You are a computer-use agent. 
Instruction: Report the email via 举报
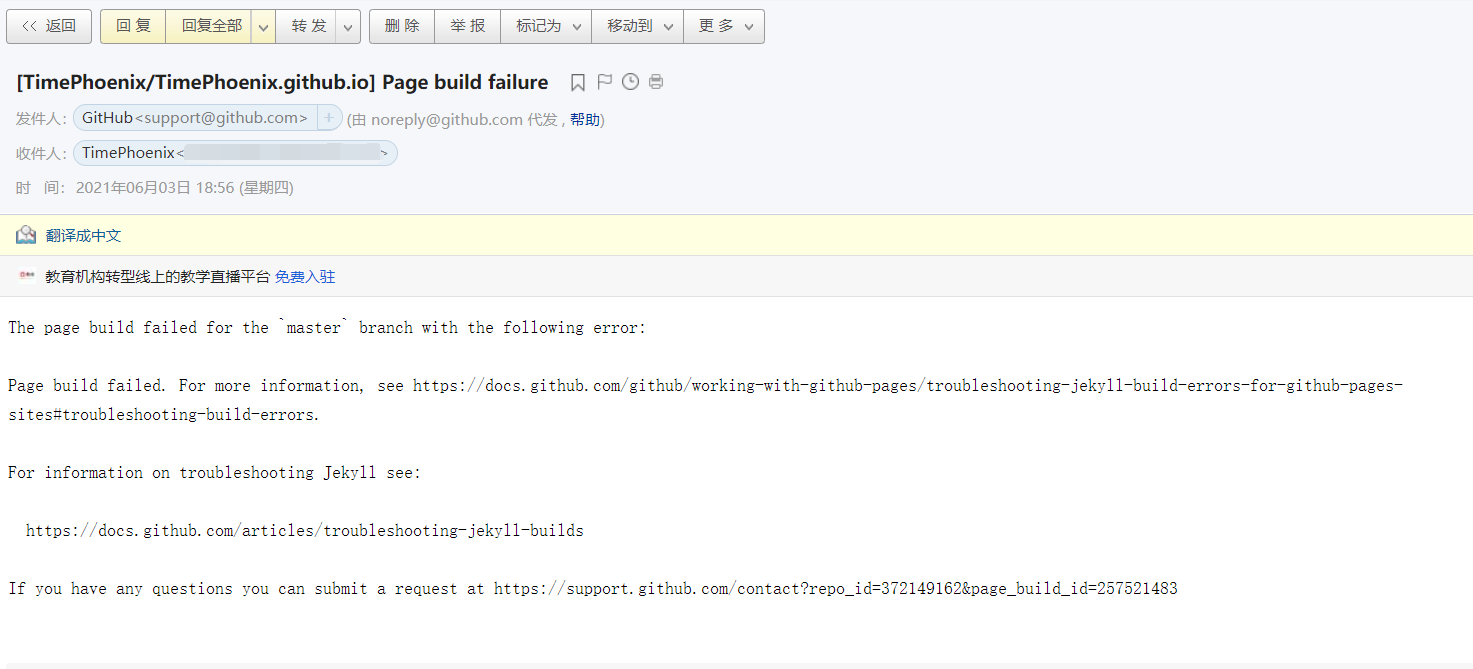pos(466,26)
